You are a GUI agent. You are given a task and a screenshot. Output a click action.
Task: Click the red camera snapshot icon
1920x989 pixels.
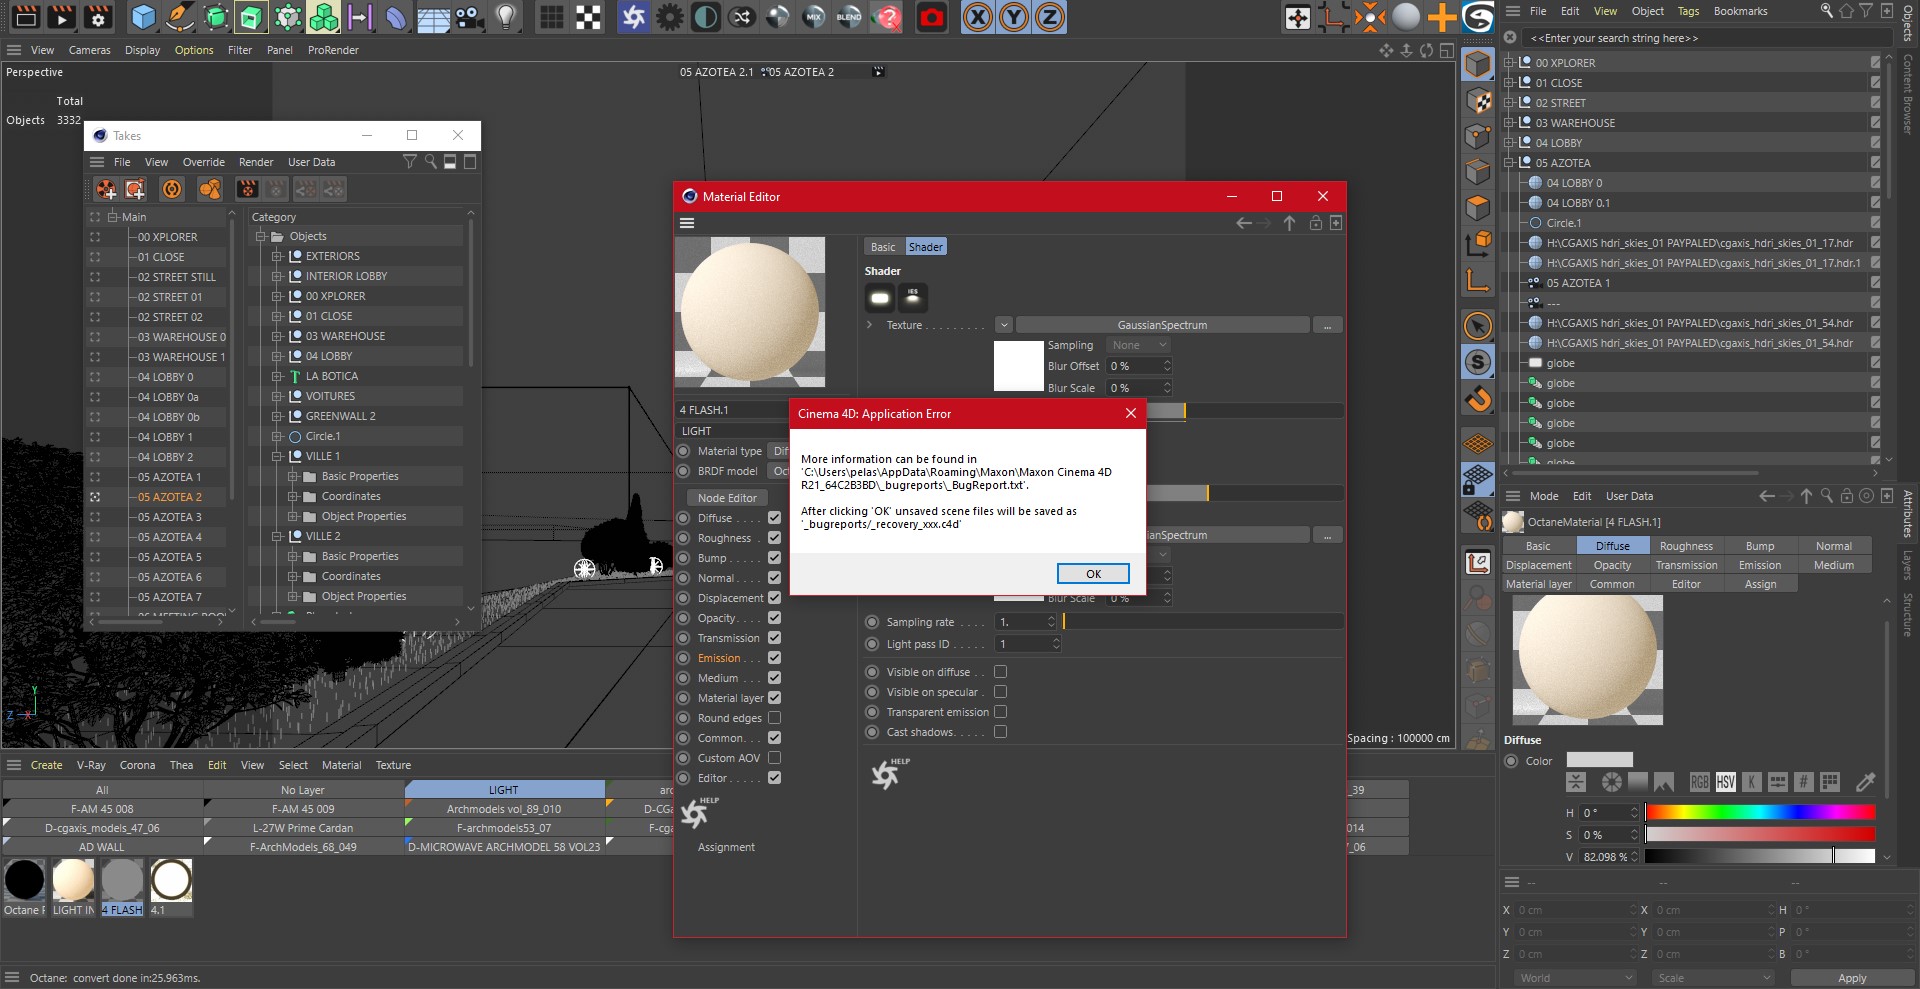[x=931, y=17]
